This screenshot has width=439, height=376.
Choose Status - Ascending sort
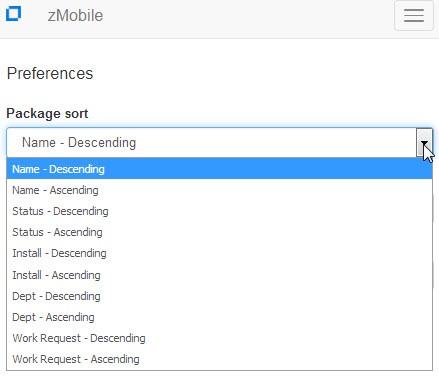pyautogui.click(x=219, y=232)
